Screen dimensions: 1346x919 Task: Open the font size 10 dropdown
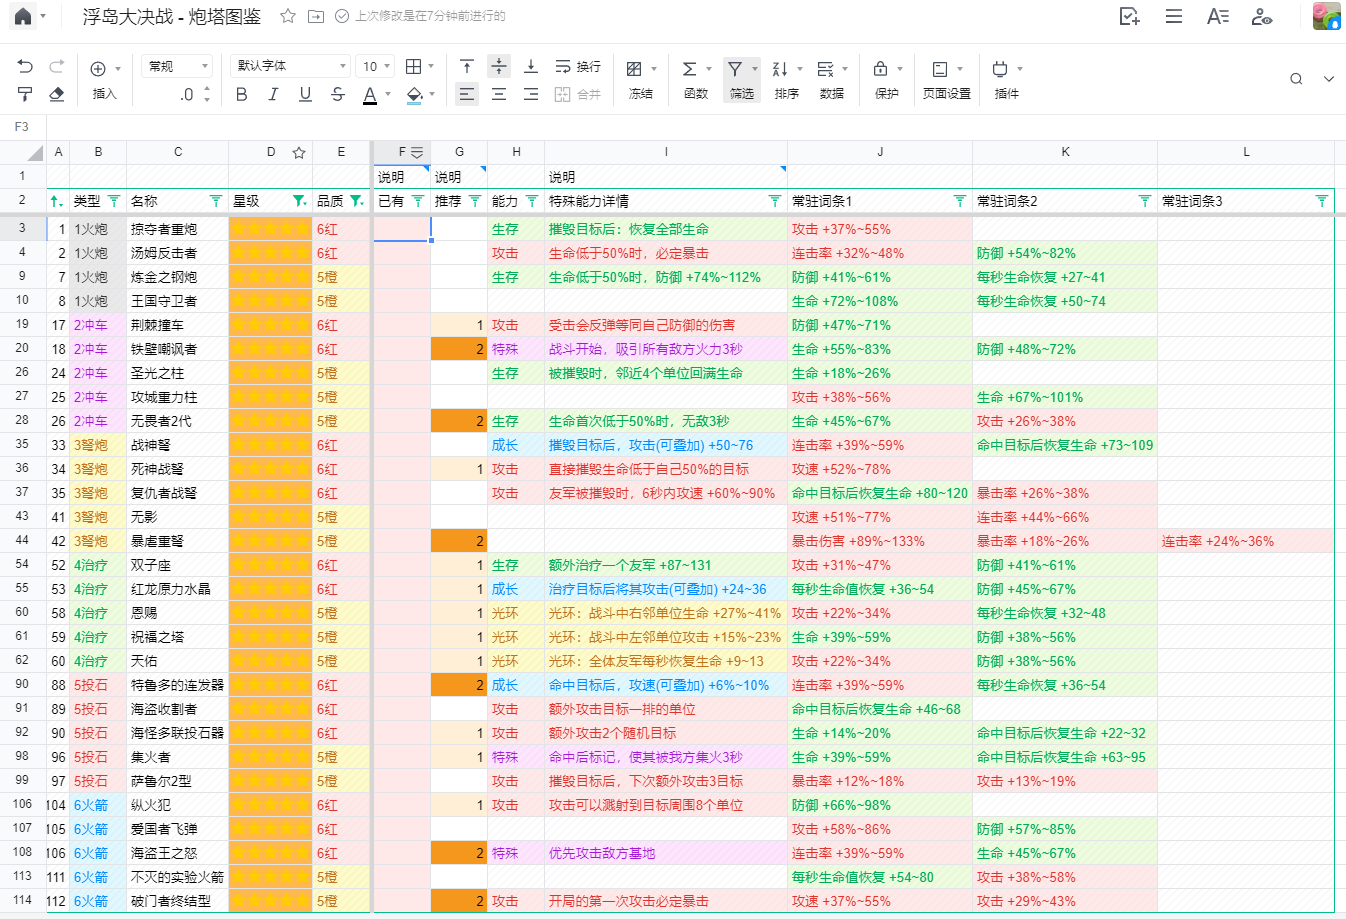376,66
